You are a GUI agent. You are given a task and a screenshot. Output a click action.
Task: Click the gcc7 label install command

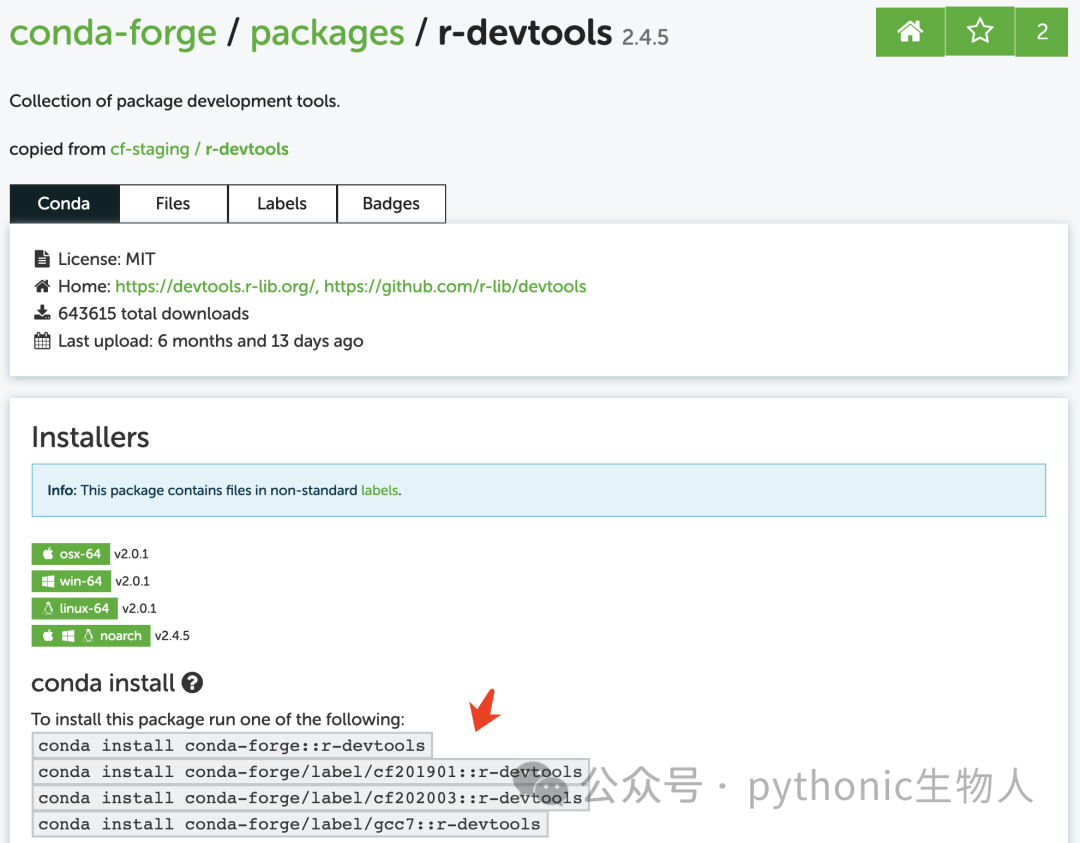[x=290, y=824]
